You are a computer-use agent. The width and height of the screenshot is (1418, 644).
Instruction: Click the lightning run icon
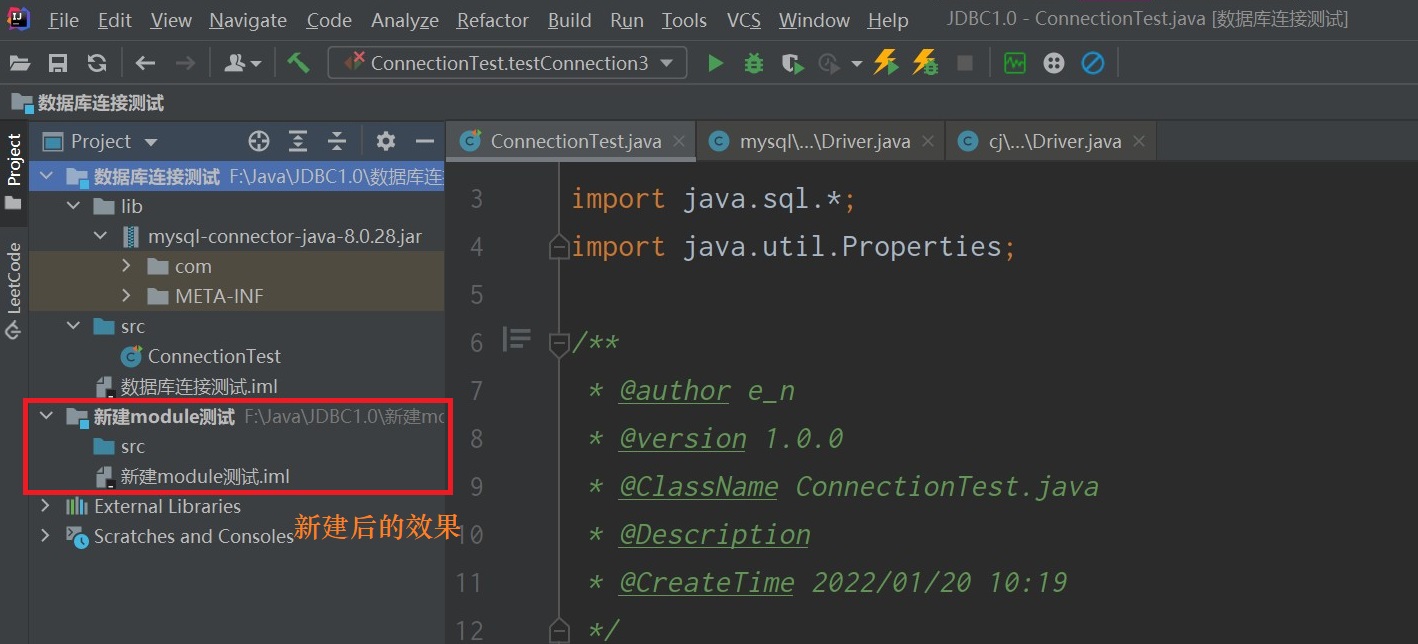coord(885,63)
